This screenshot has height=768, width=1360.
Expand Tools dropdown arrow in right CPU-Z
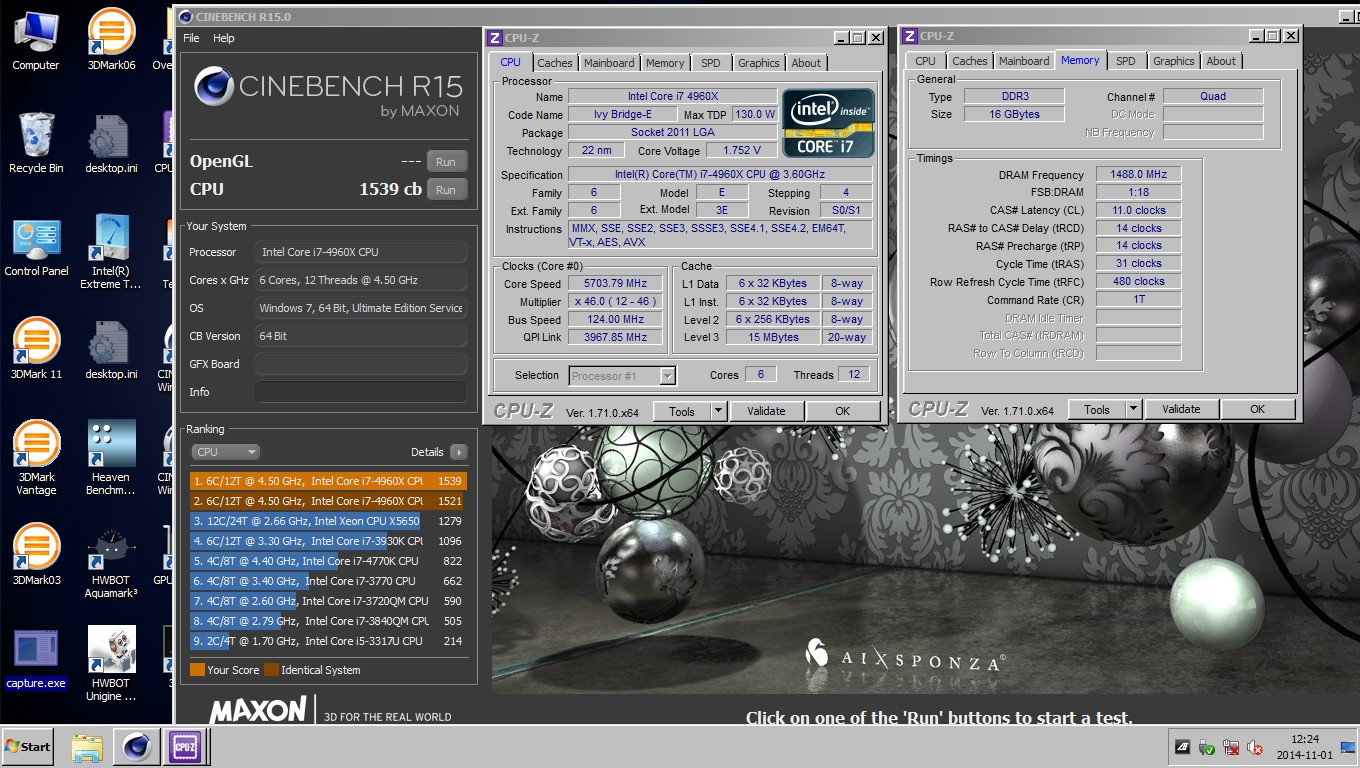1133,409
